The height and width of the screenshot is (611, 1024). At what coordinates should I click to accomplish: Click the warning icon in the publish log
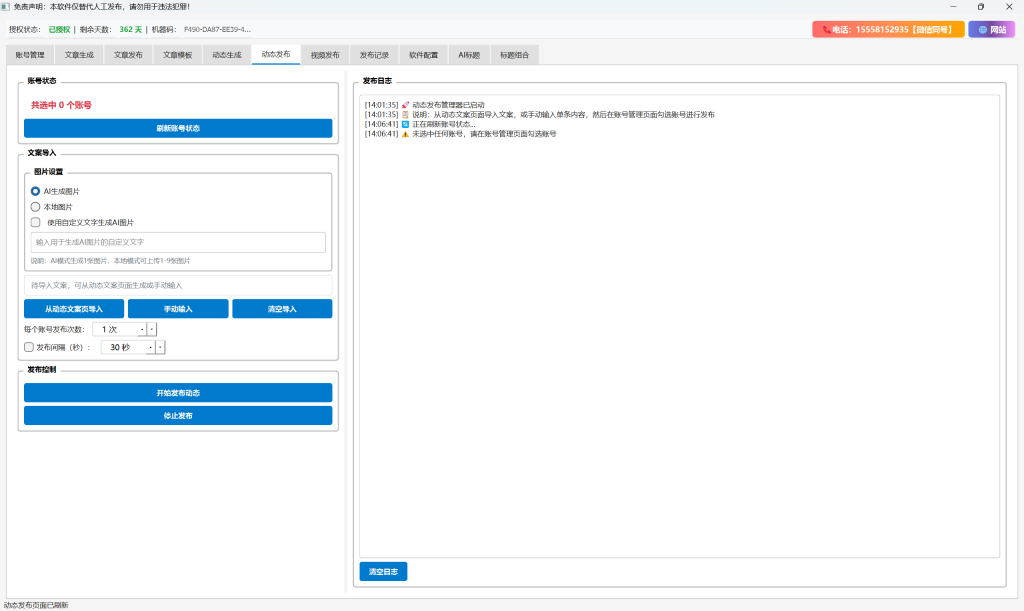(x=405, y=133)
